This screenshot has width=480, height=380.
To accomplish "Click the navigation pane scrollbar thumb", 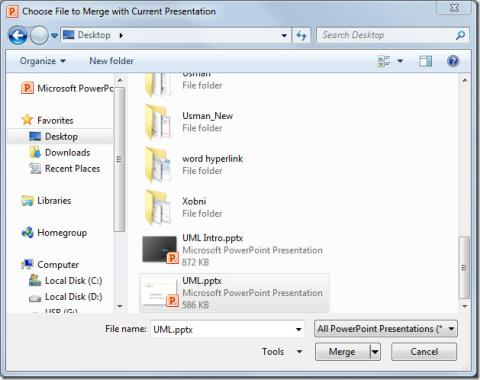I will (120, 159).
